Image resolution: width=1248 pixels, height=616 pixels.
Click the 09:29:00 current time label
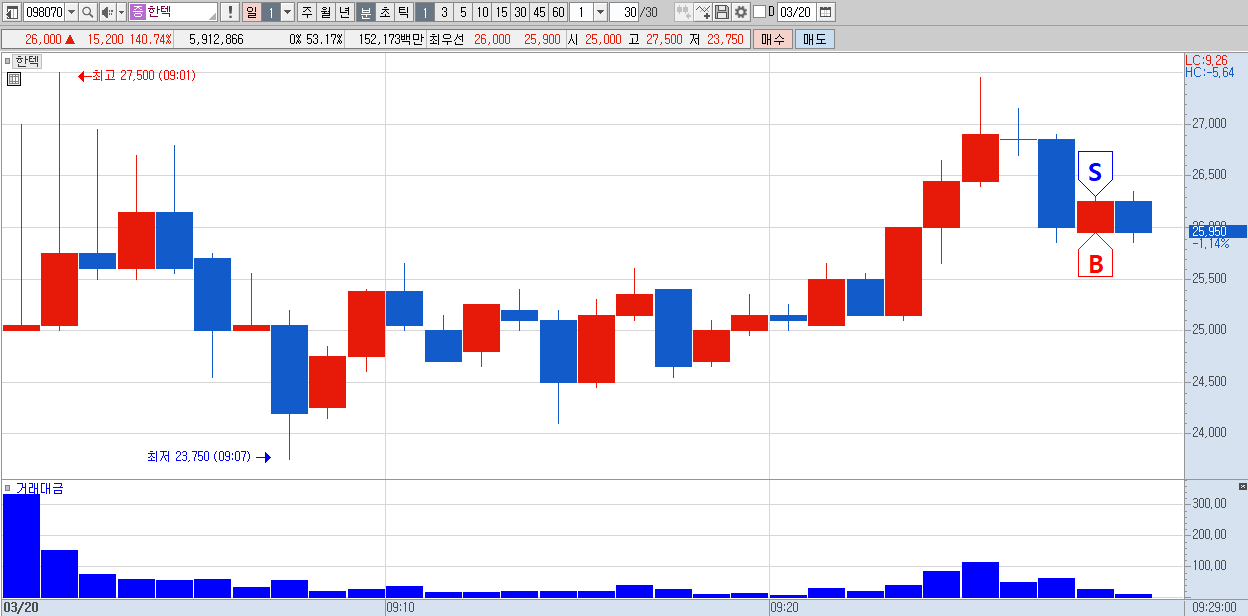(x=1216, y=607)
